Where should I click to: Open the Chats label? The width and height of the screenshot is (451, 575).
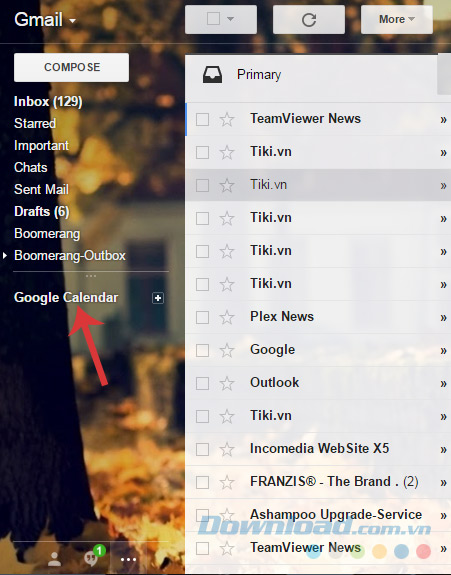point(31,168)
